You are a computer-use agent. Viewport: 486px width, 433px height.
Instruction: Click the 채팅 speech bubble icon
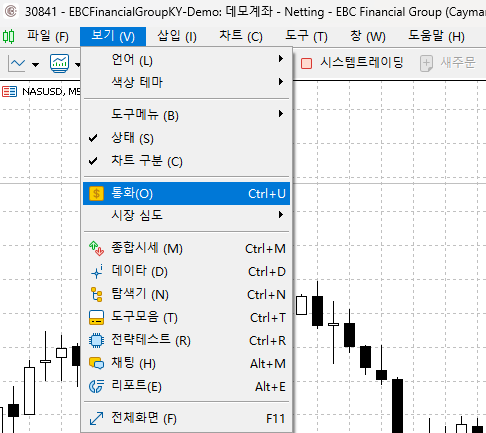96,363
